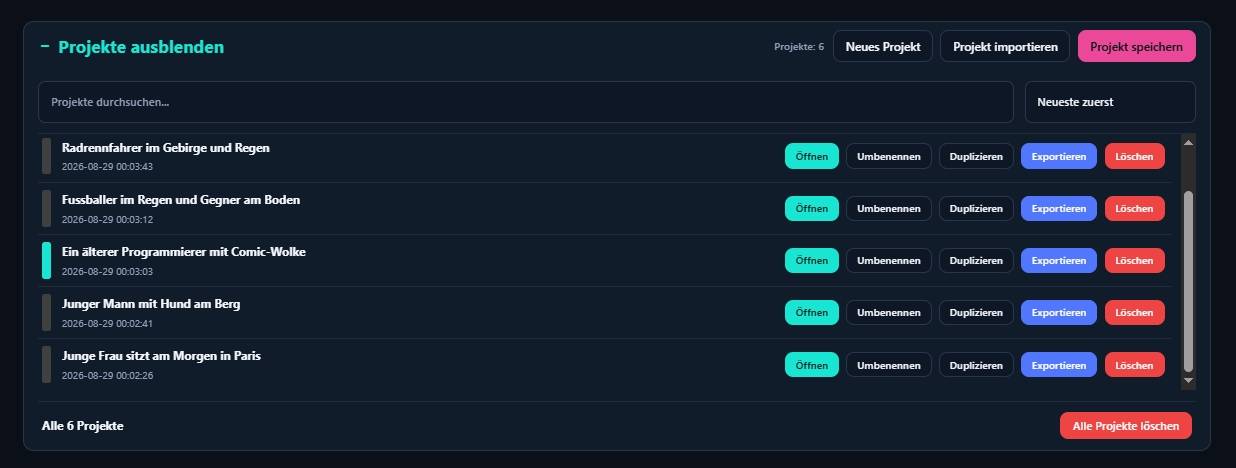Focus the Projekte durchsuchen search field
Viewport: 1236px width, 468px height.
(526, 102)
